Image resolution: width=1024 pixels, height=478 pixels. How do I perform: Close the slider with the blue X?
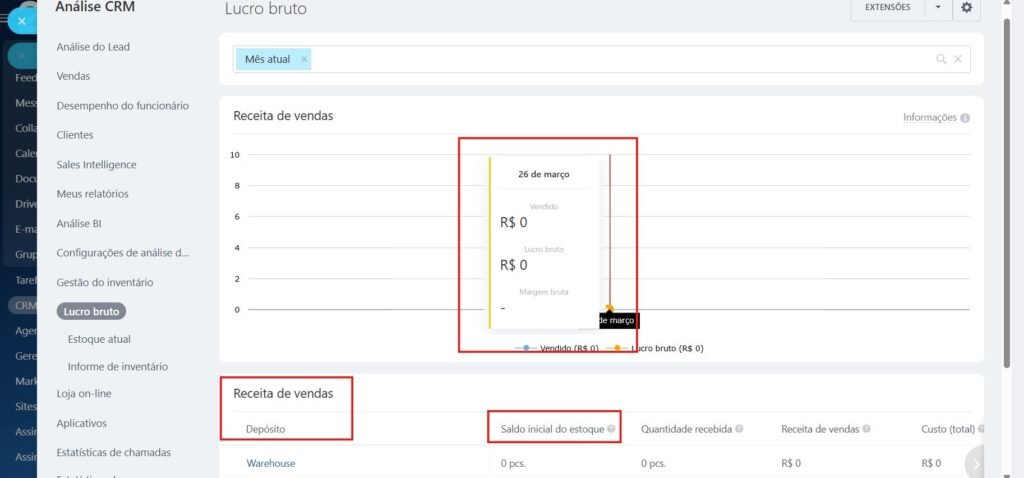point(22,21)
